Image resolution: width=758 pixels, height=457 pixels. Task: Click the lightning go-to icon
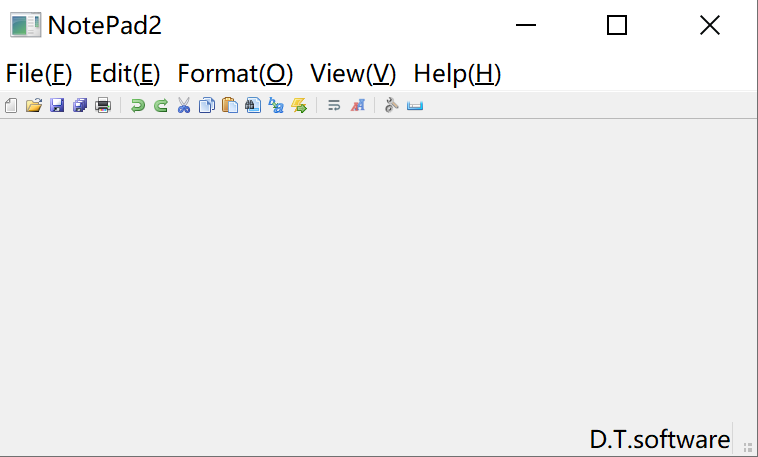[299, 105]
